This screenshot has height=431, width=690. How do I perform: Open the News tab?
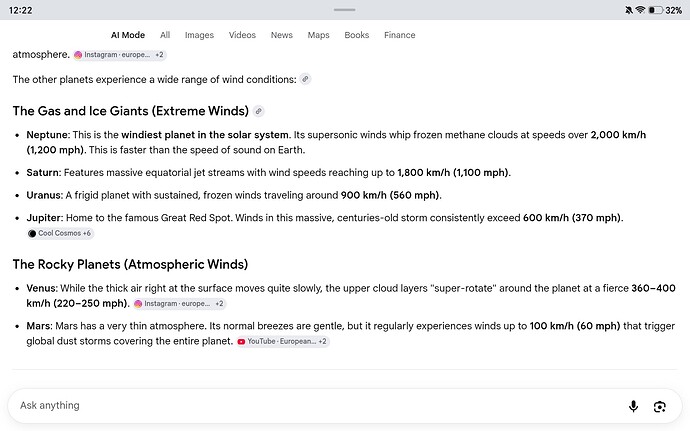[282, 35]
